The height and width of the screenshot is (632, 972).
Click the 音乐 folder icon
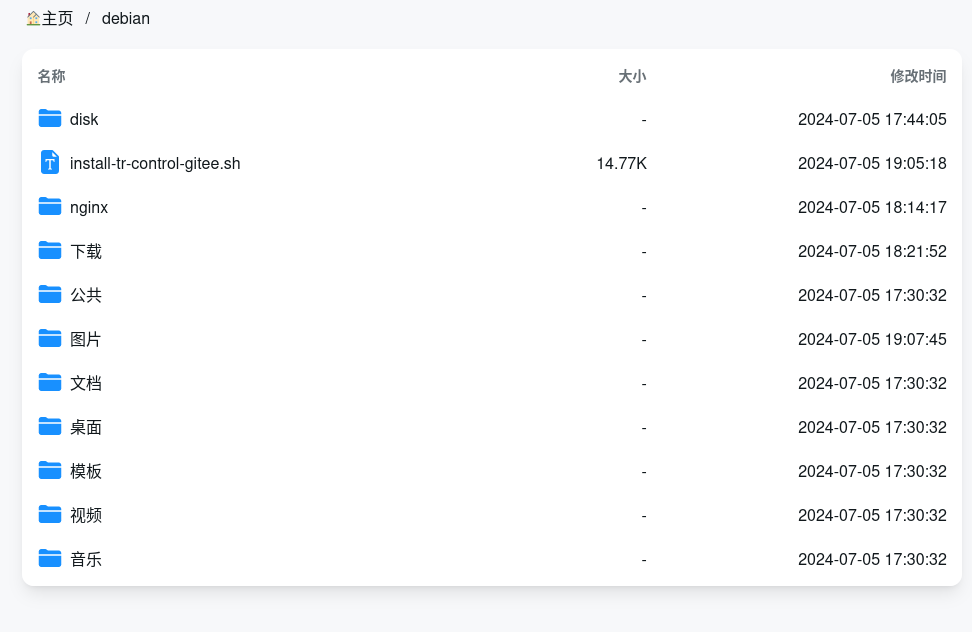[50, 558]
